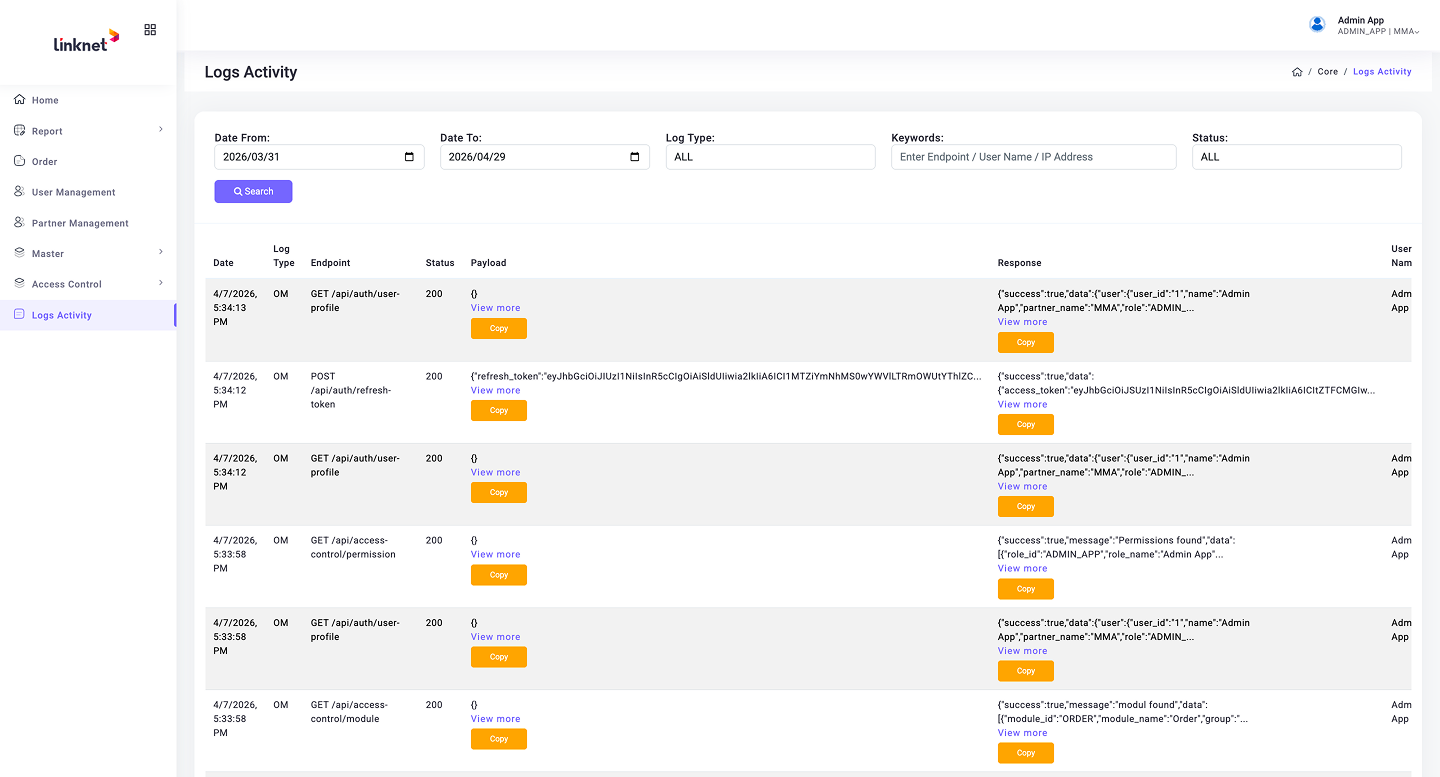The height and width of the screenshot is (777, 1440).
Task: Open the Log Type dropdown
Action: [x=771, y=157]
